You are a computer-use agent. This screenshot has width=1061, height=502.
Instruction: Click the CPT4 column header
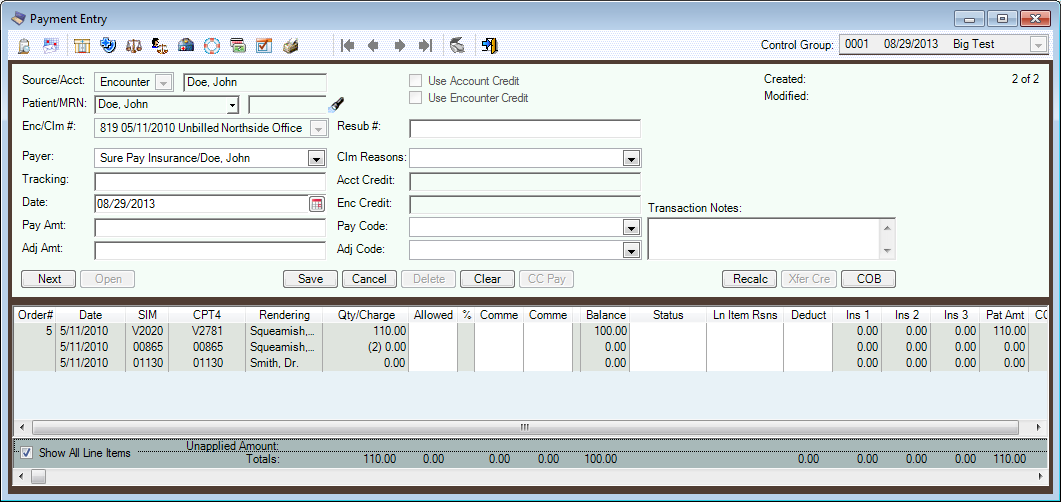click(206, 315)
